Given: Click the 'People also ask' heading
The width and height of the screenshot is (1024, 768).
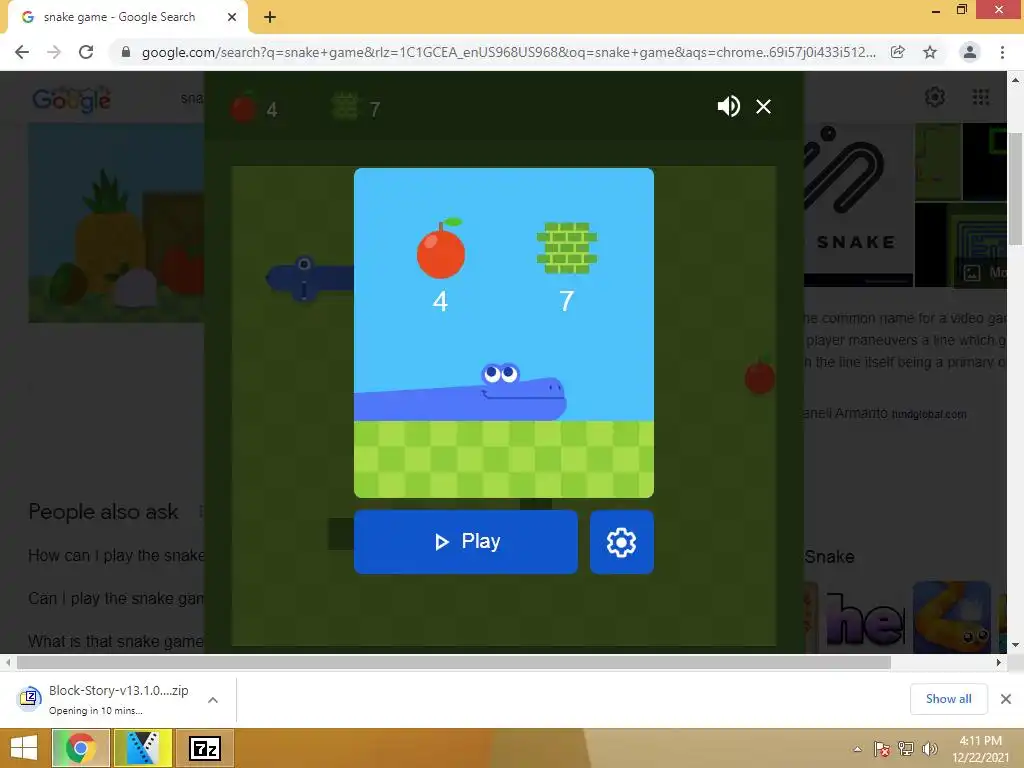Looking at the screenshot, I should [x=103, y=512].
